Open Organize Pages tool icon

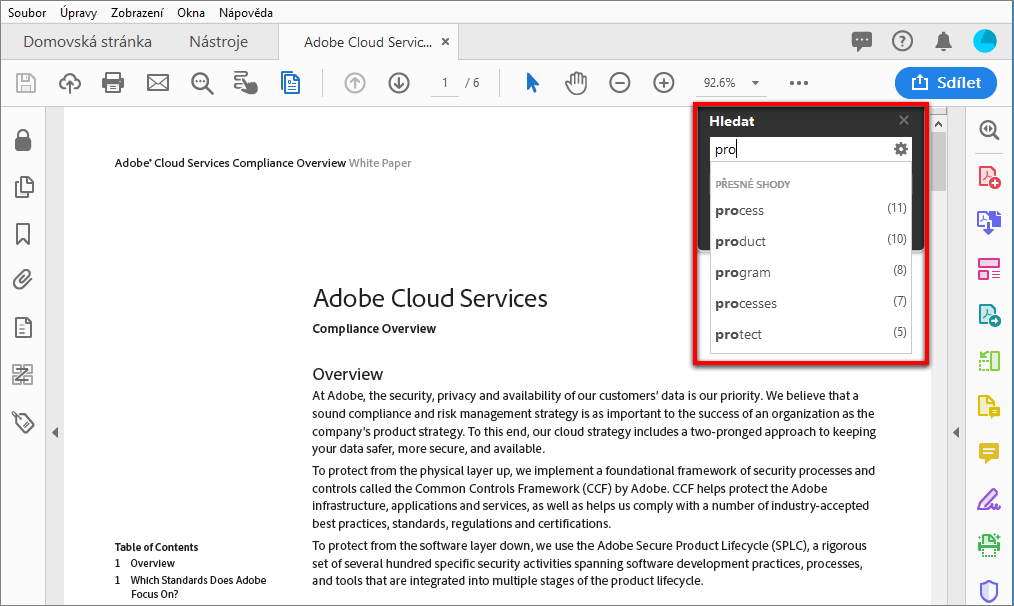pyautogui.click(x=989, y=361)
